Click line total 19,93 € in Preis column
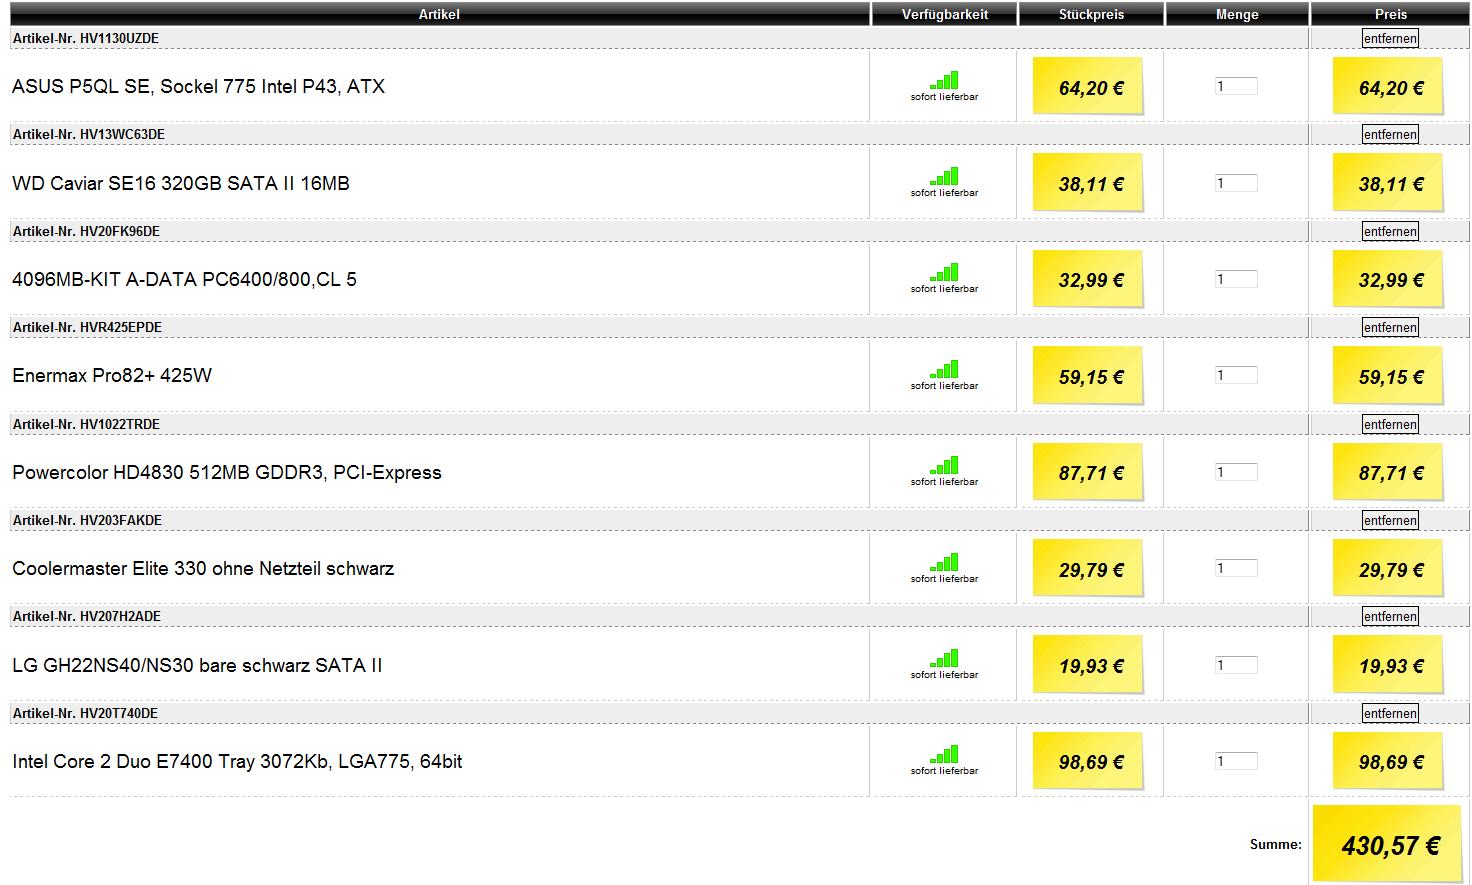 click(x=1388, y=665)
